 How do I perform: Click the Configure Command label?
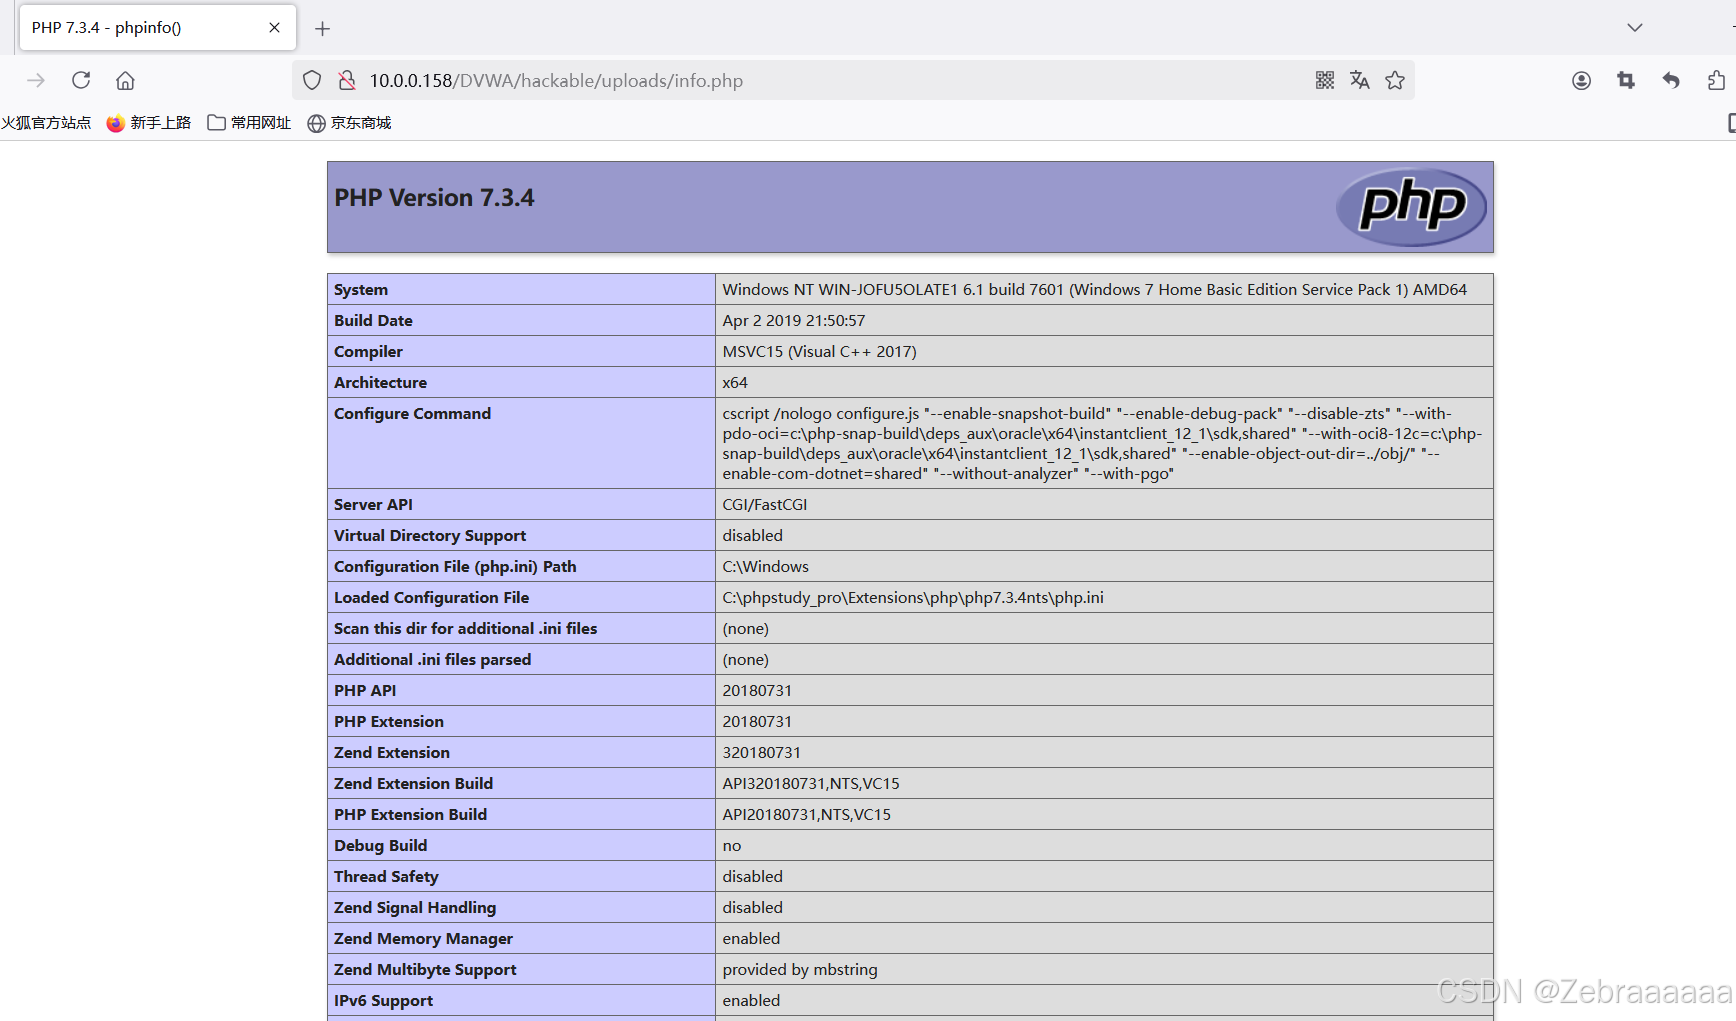point(412,414)
